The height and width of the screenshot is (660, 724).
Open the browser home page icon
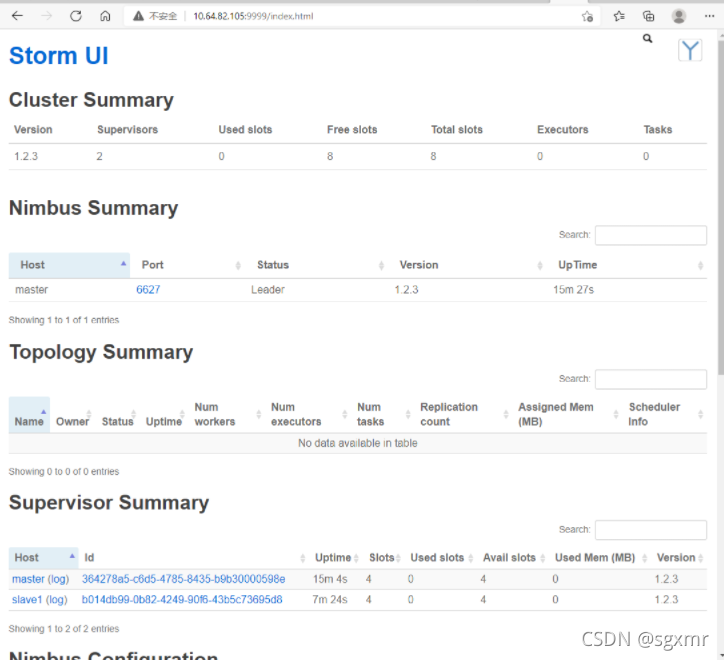105,16
